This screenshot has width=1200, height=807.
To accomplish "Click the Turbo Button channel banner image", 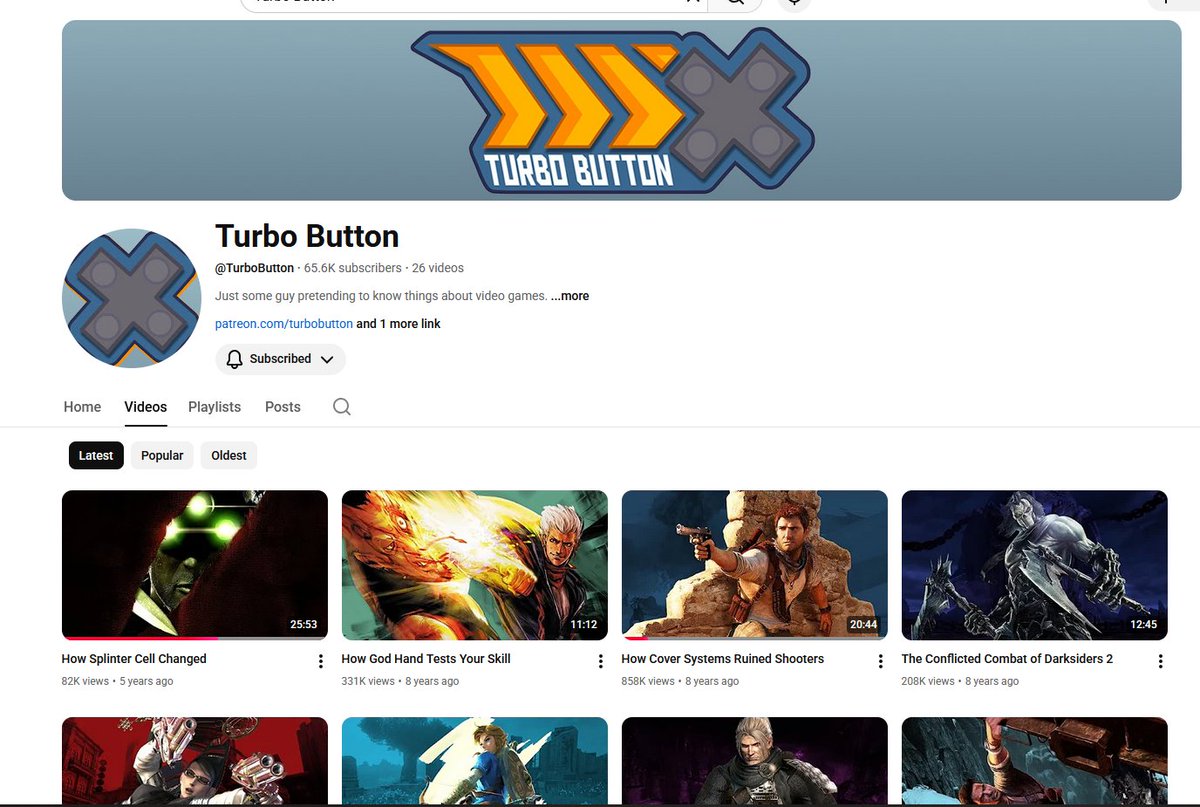I will 621,110.
